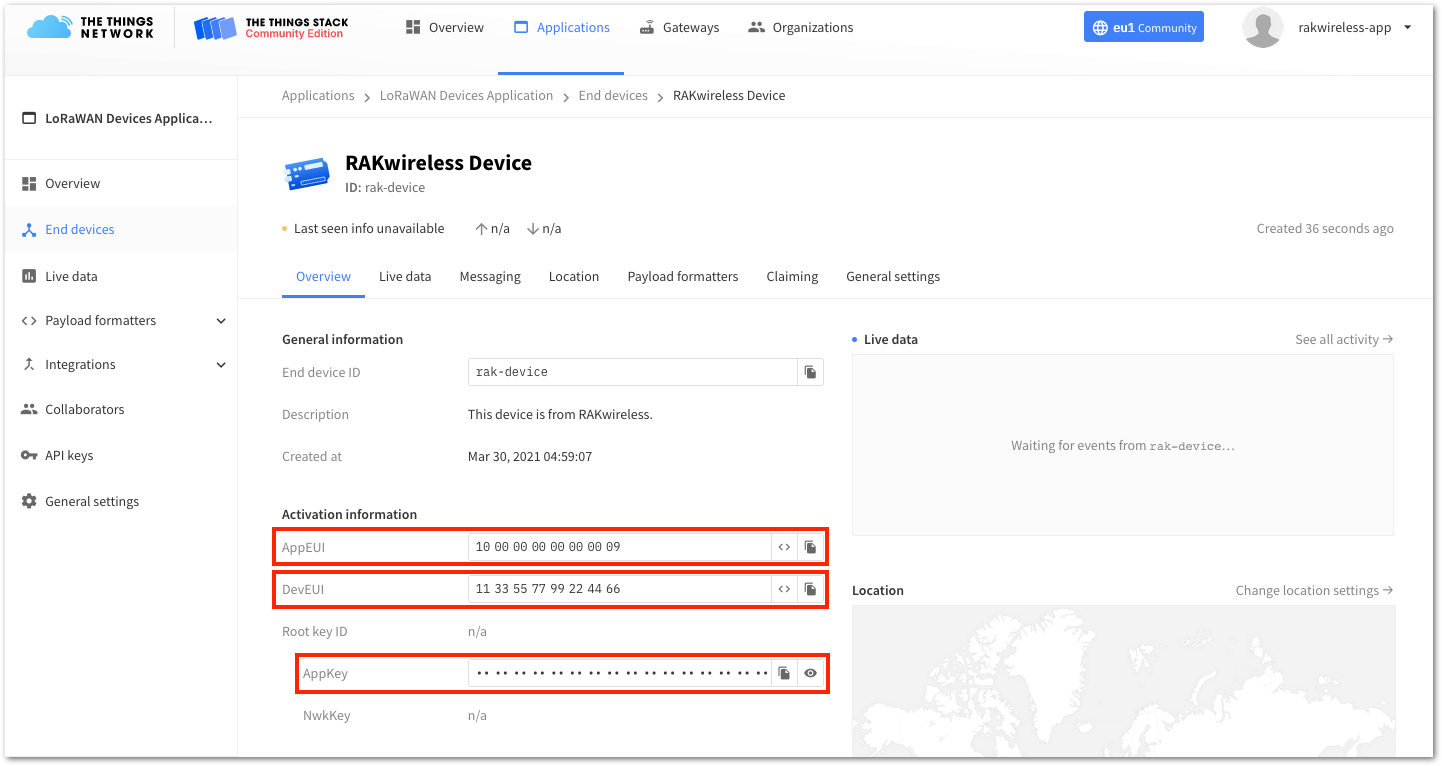This screenshot has height=766, width=1442.
Task: Click the AppEUI value field
Action: pos(619,547)
